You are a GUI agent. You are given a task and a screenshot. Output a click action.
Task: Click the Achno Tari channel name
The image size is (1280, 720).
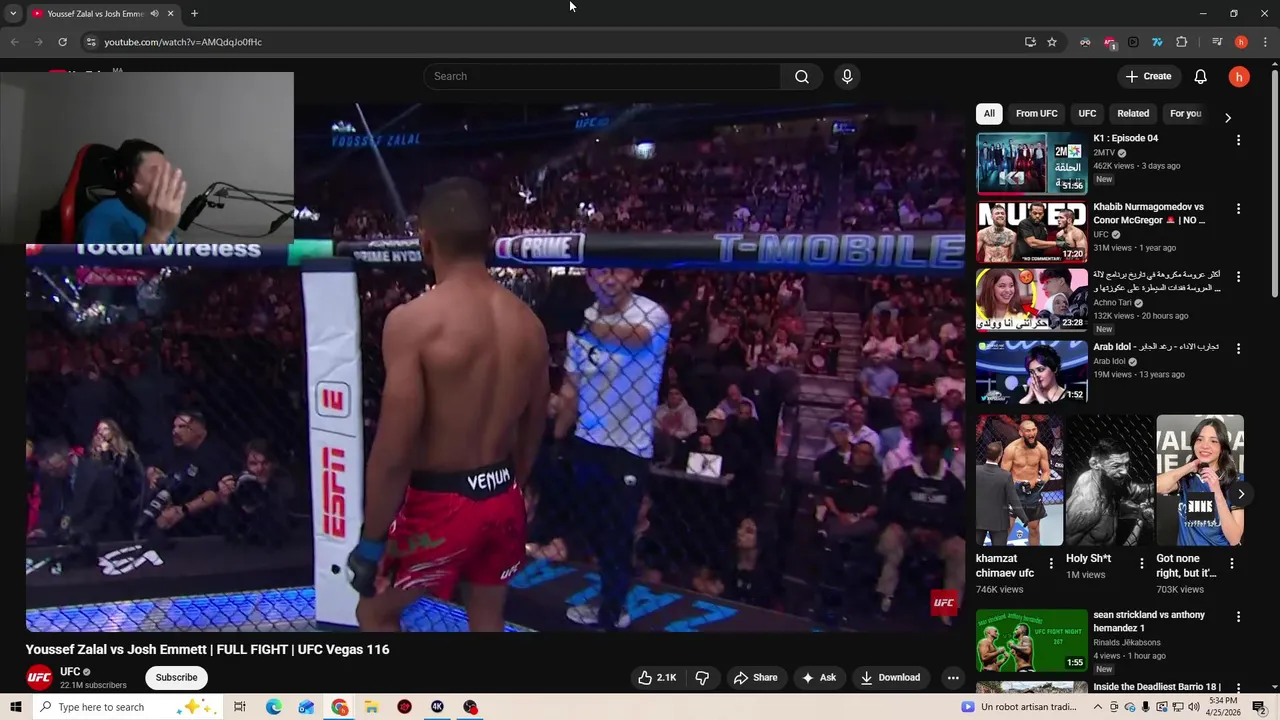pyautogui.click(x=1112, y=303)
